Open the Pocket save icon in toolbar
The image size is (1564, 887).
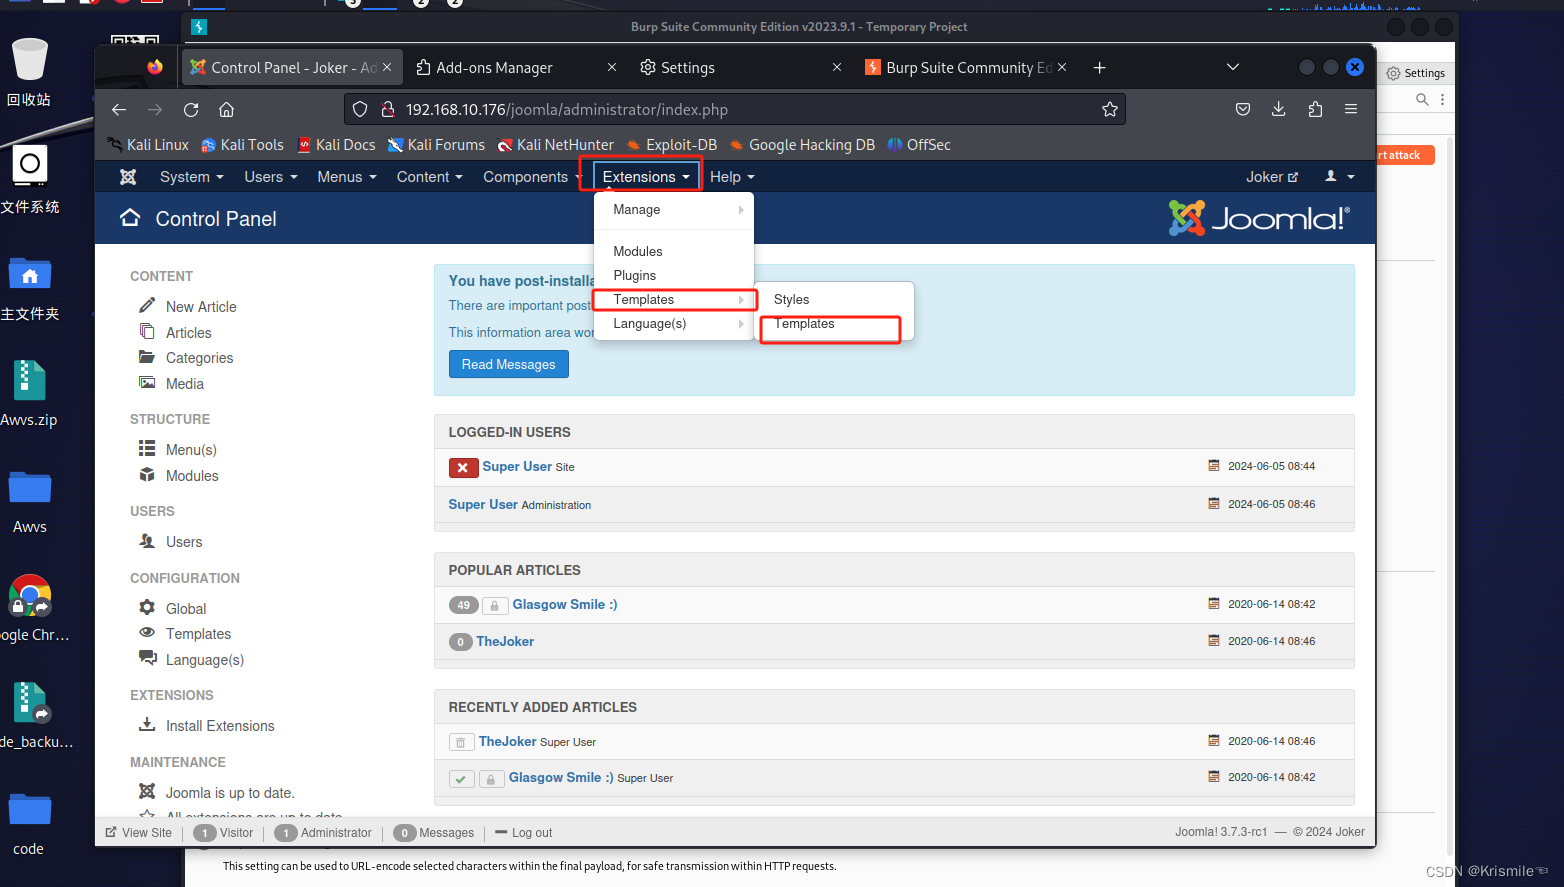tap(1243, 110)
